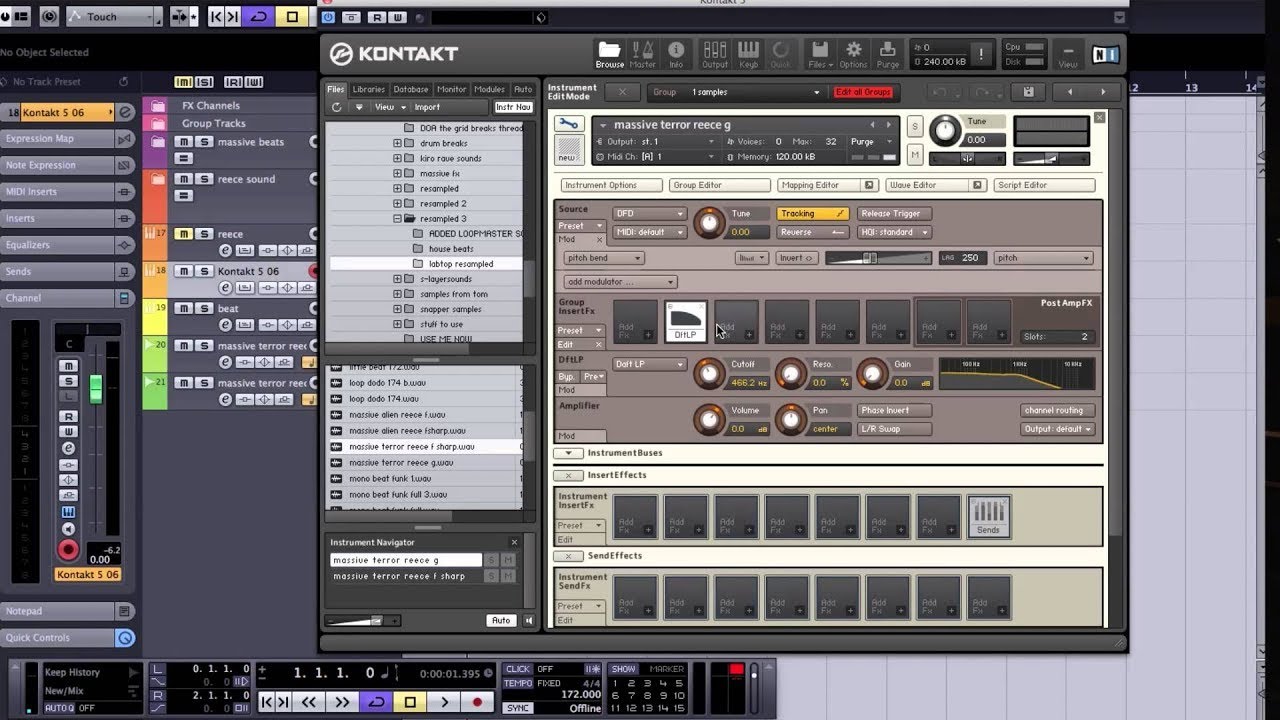Open the Group Editor
Image resolution: width=1280 pixels, height=720 pixels.
click(721, 185)
